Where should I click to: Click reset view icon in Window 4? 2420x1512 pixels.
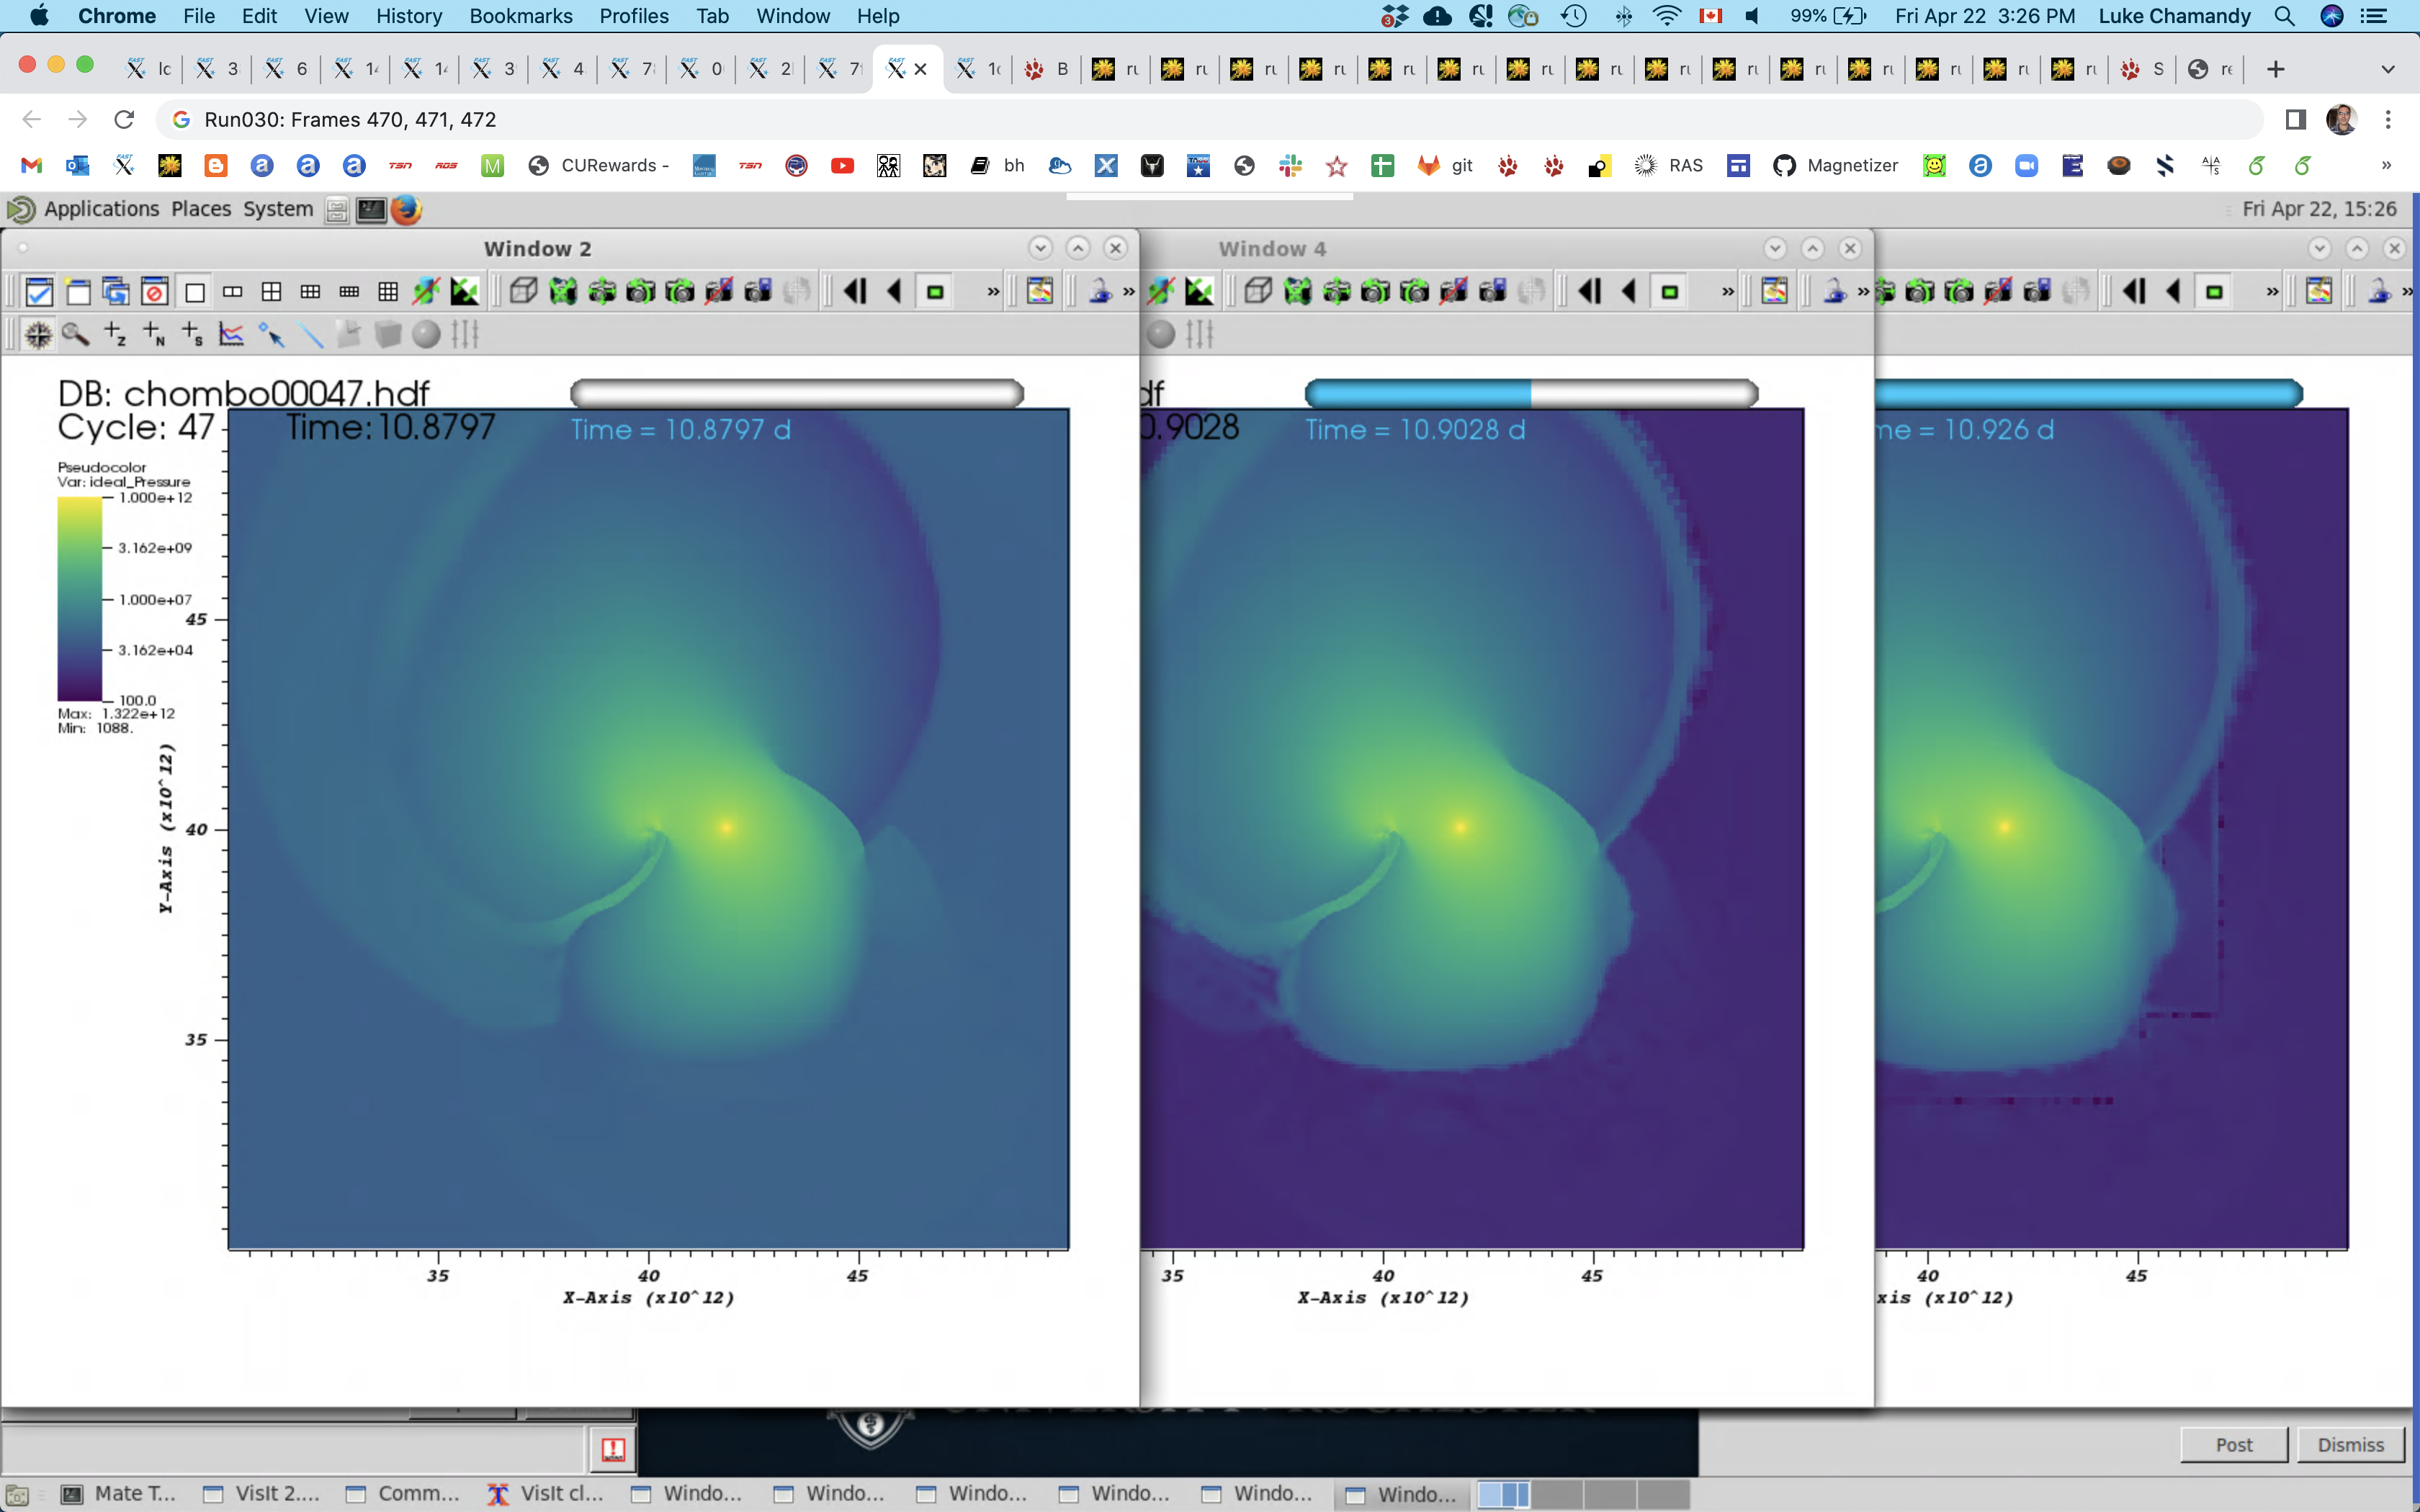point(1298,292)
